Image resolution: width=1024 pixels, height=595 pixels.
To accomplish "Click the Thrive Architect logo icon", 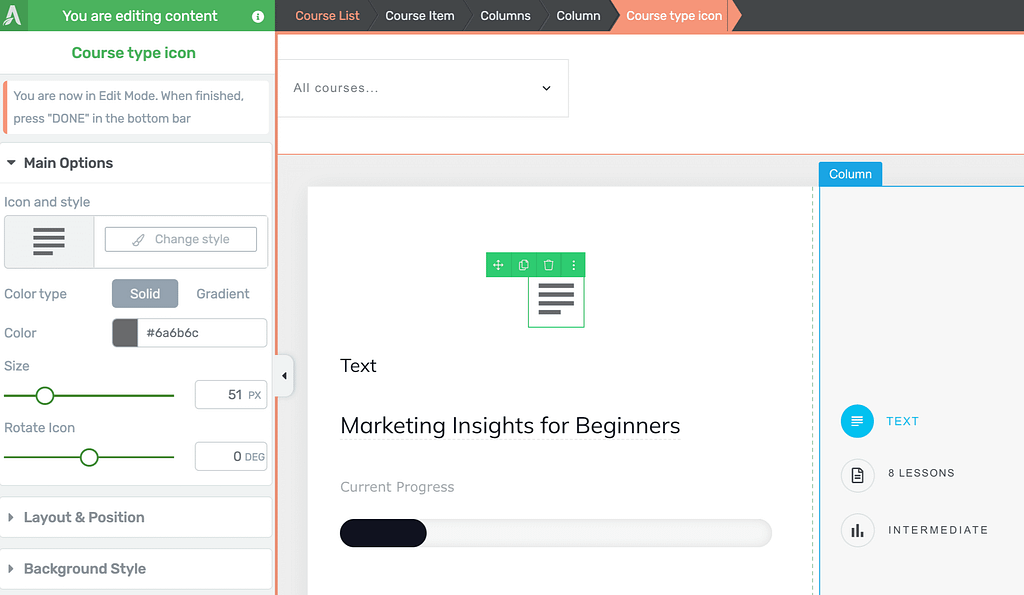I will pyautogui.click(x=12, y=15).
